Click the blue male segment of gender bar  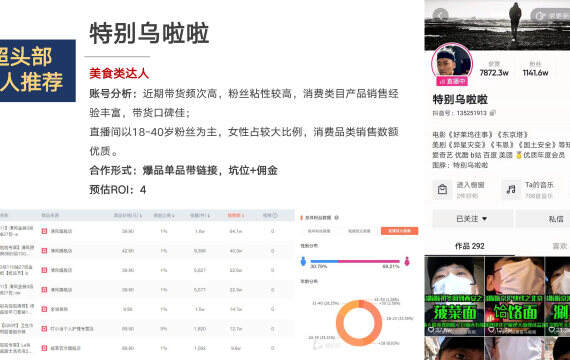(x=324, y=261)
